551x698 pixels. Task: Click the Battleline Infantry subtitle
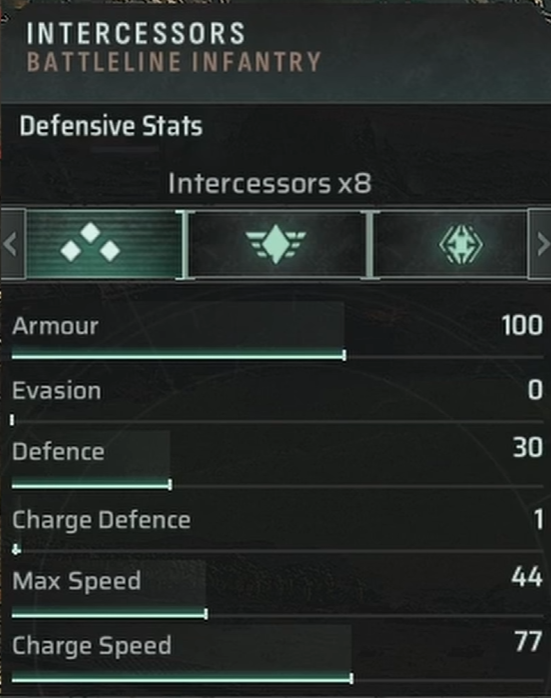(174, 61)
